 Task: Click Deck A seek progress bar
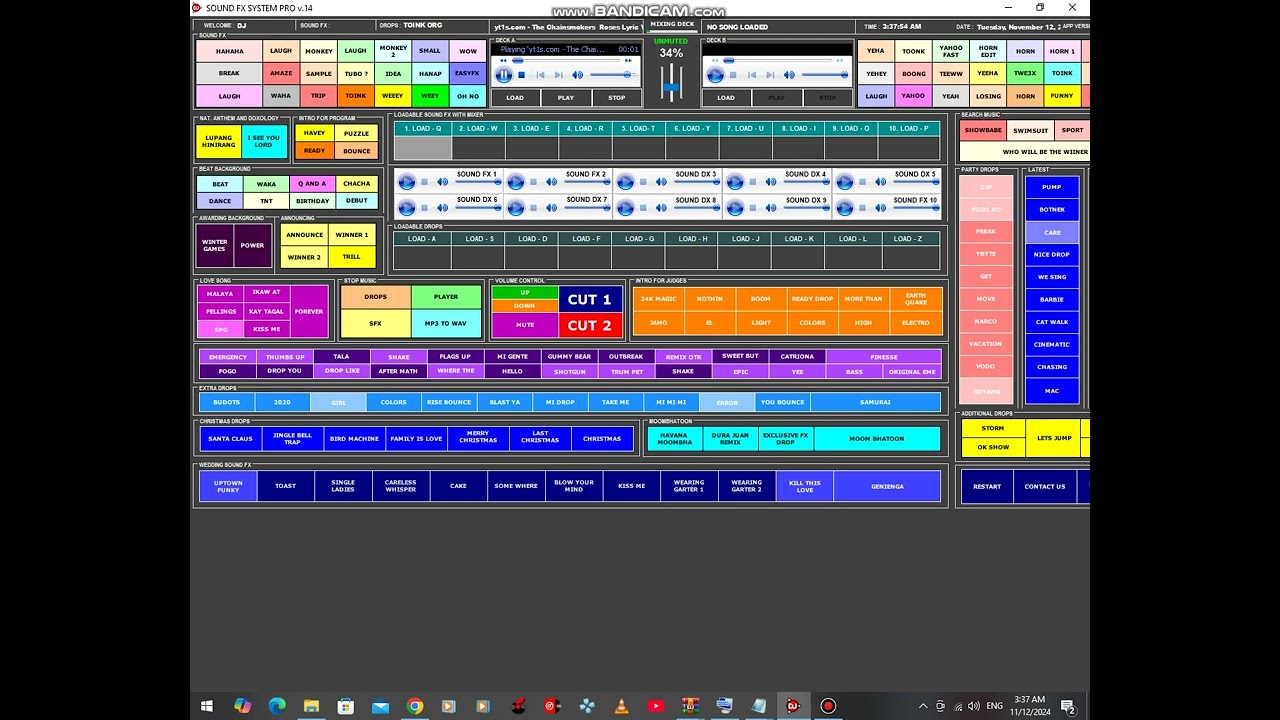(x=566, y=60)
